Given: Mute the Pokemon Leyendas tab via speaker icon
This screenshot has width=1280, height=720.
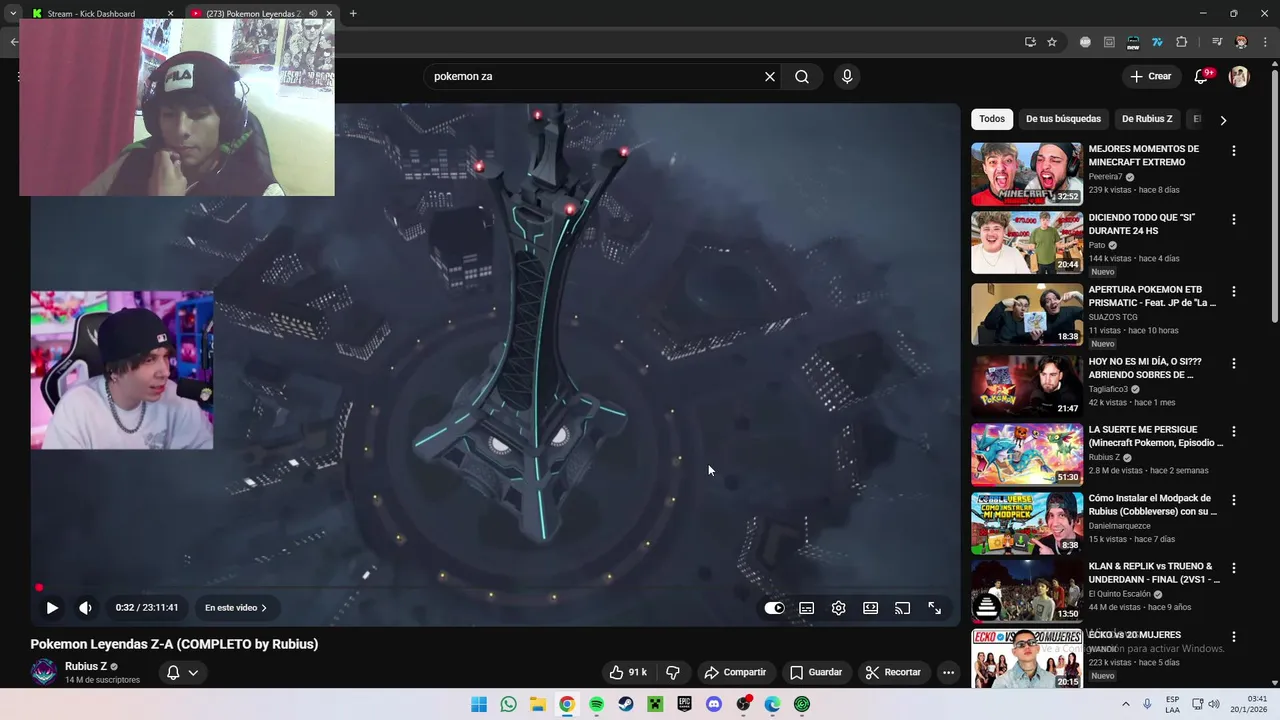Looking at the screenshot, I should coord(313,14).
